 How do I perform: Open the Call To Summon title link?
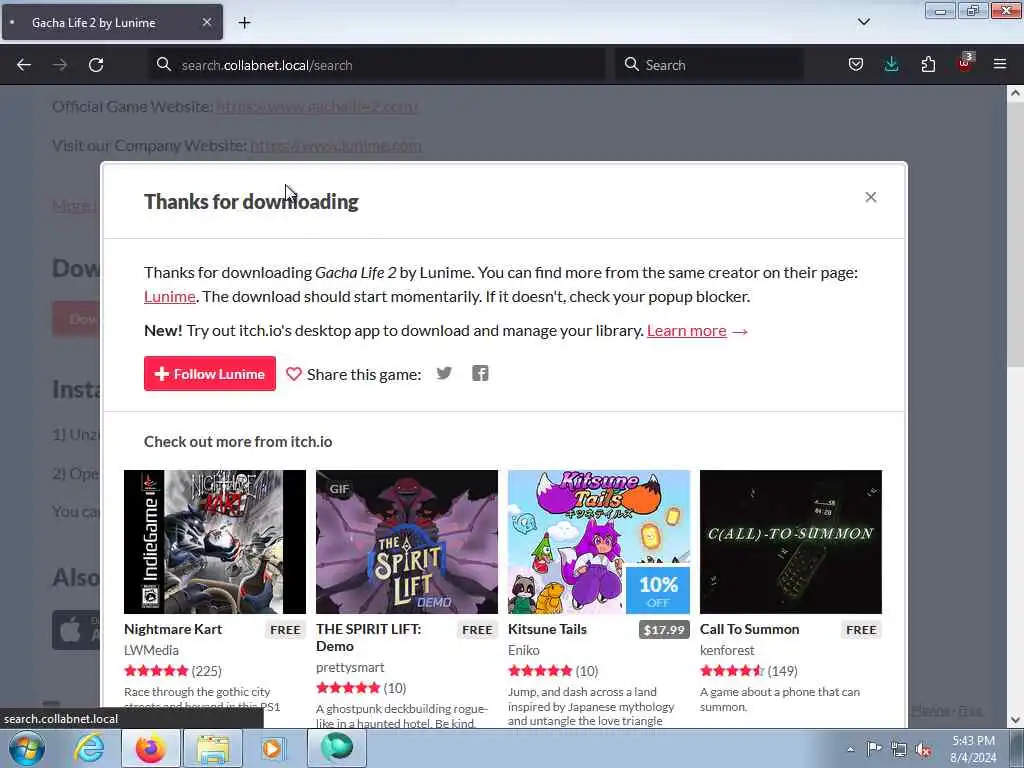coord(750,629)
